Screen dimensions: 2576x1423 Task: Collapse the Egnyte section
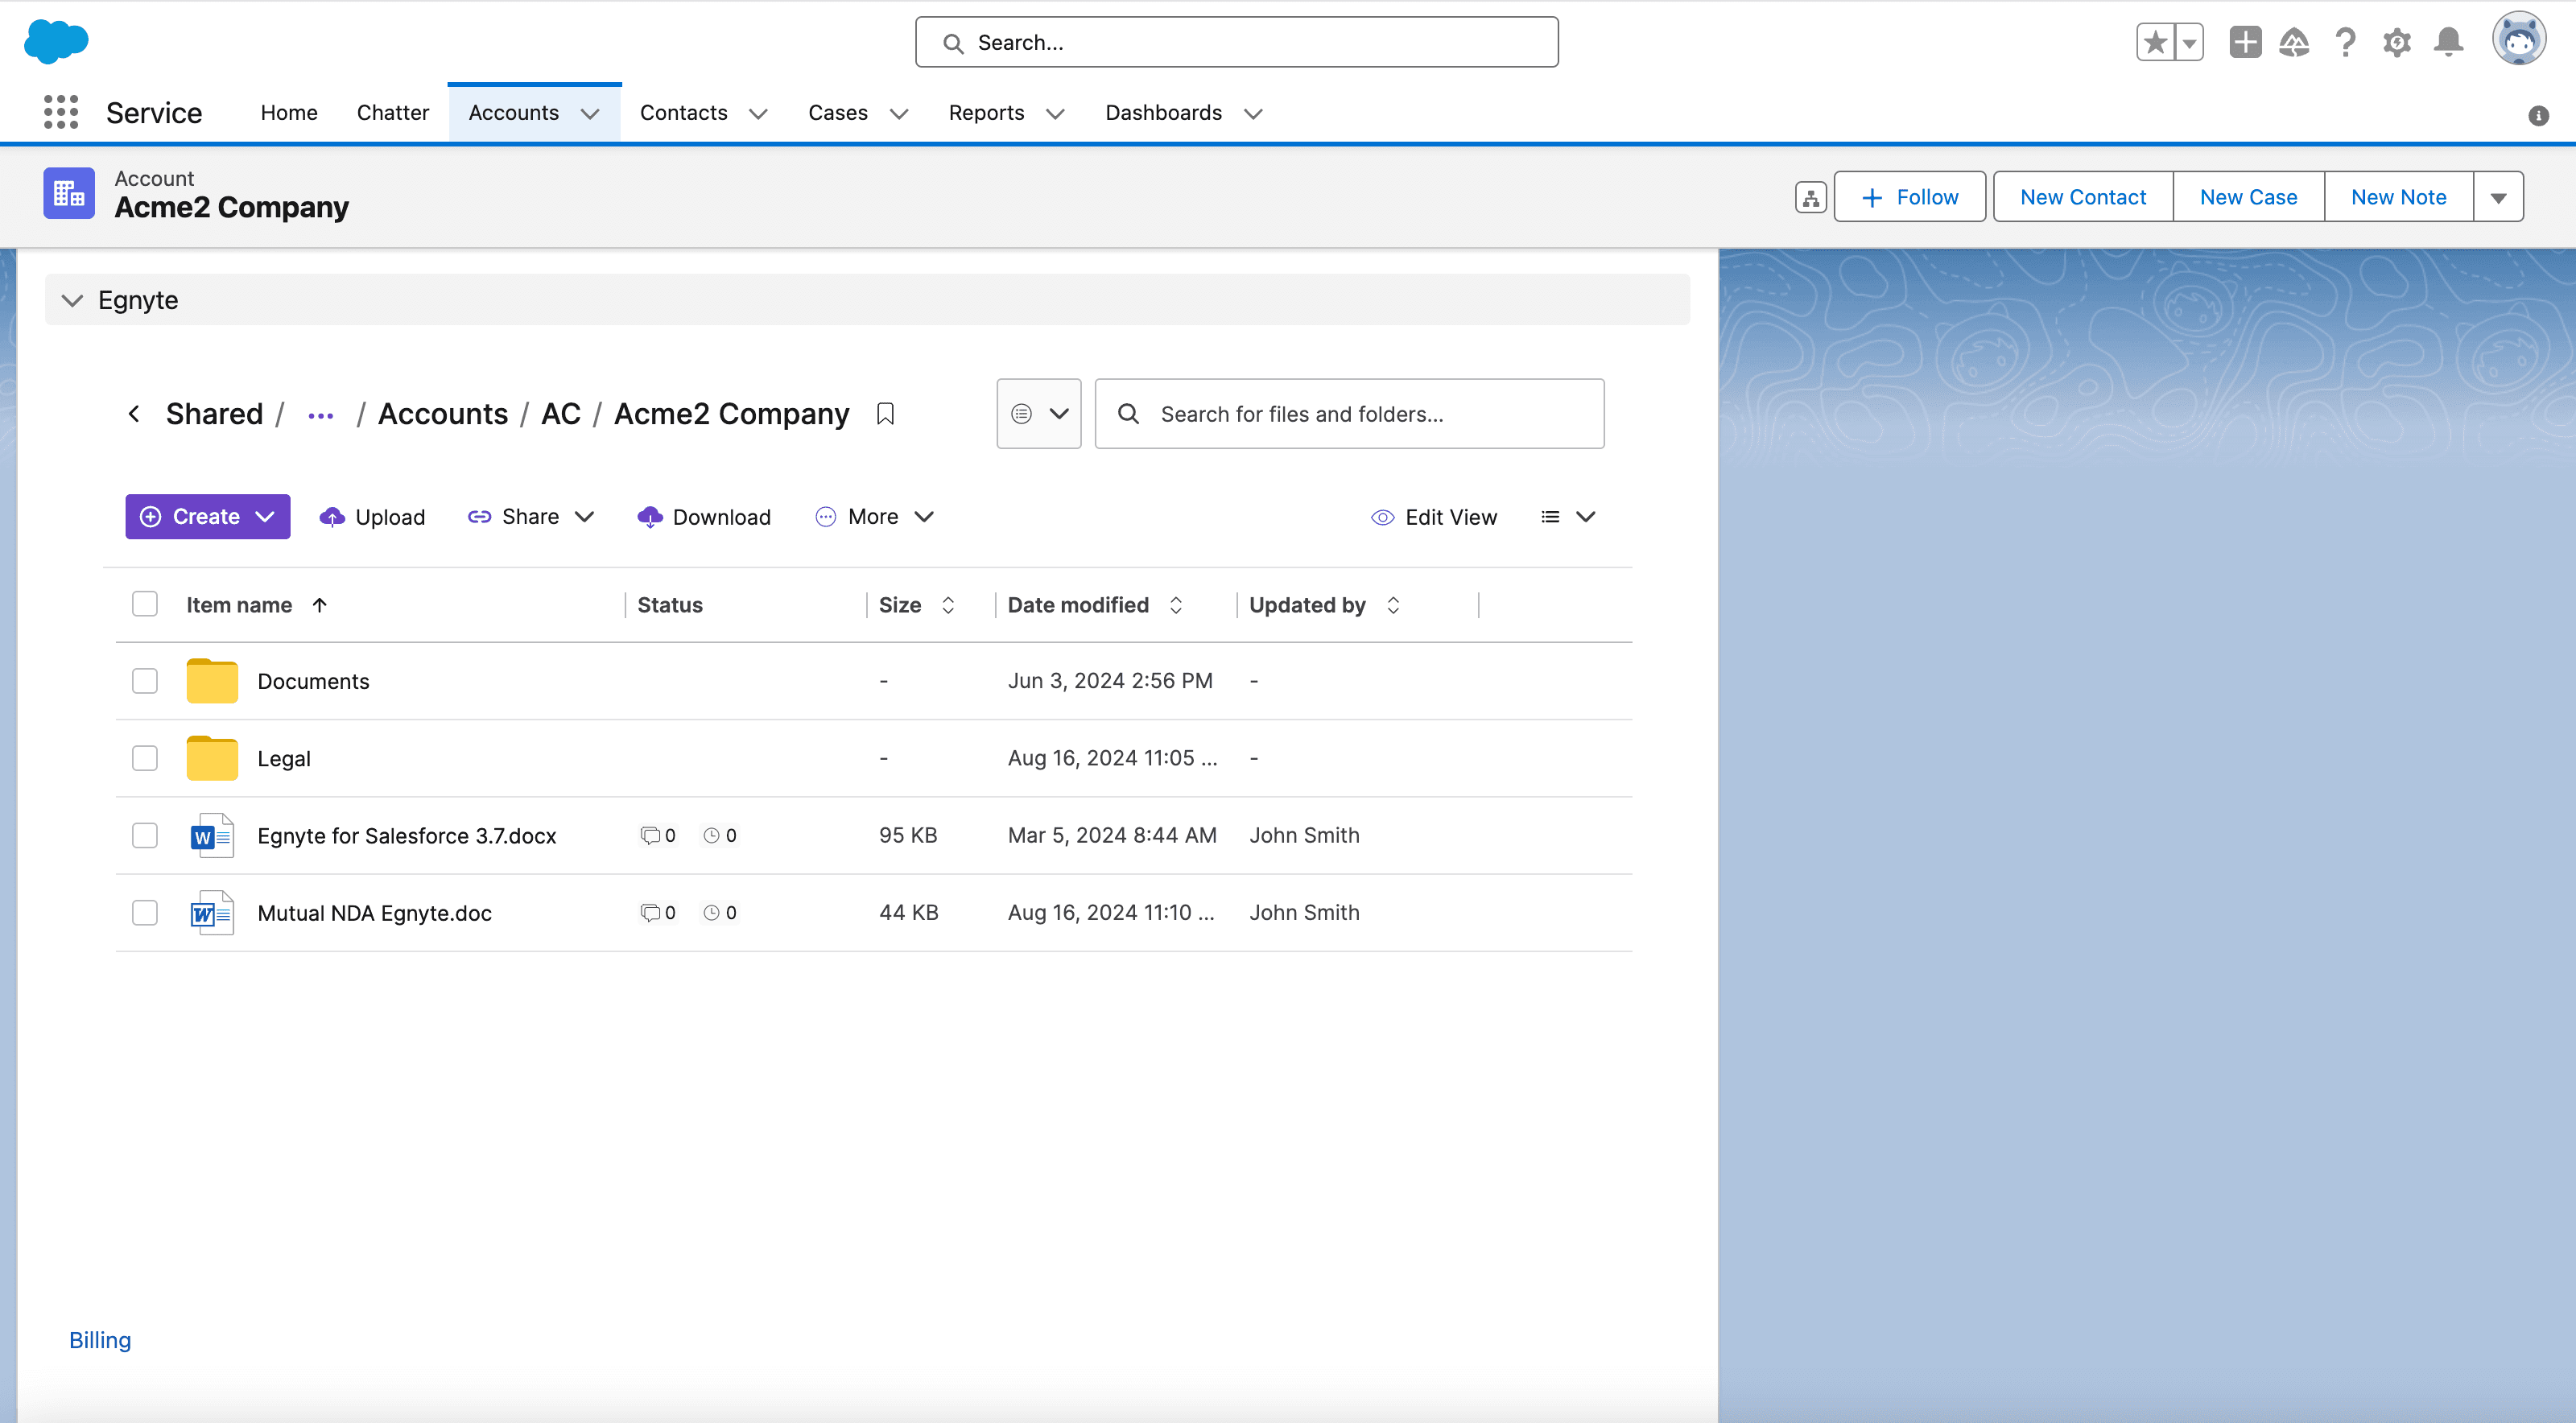72,300
